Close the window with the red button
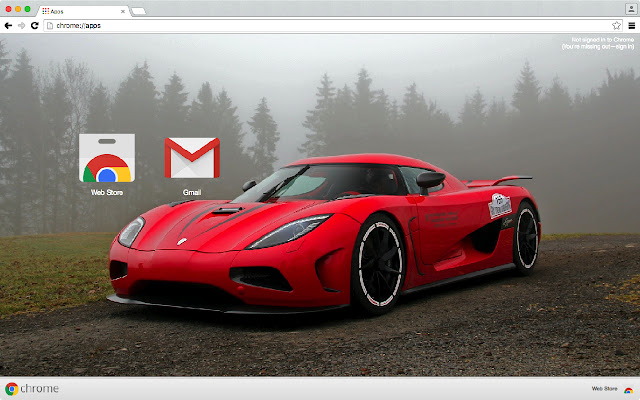This screenshot has height=400, width=640. [x=8, y=9]
